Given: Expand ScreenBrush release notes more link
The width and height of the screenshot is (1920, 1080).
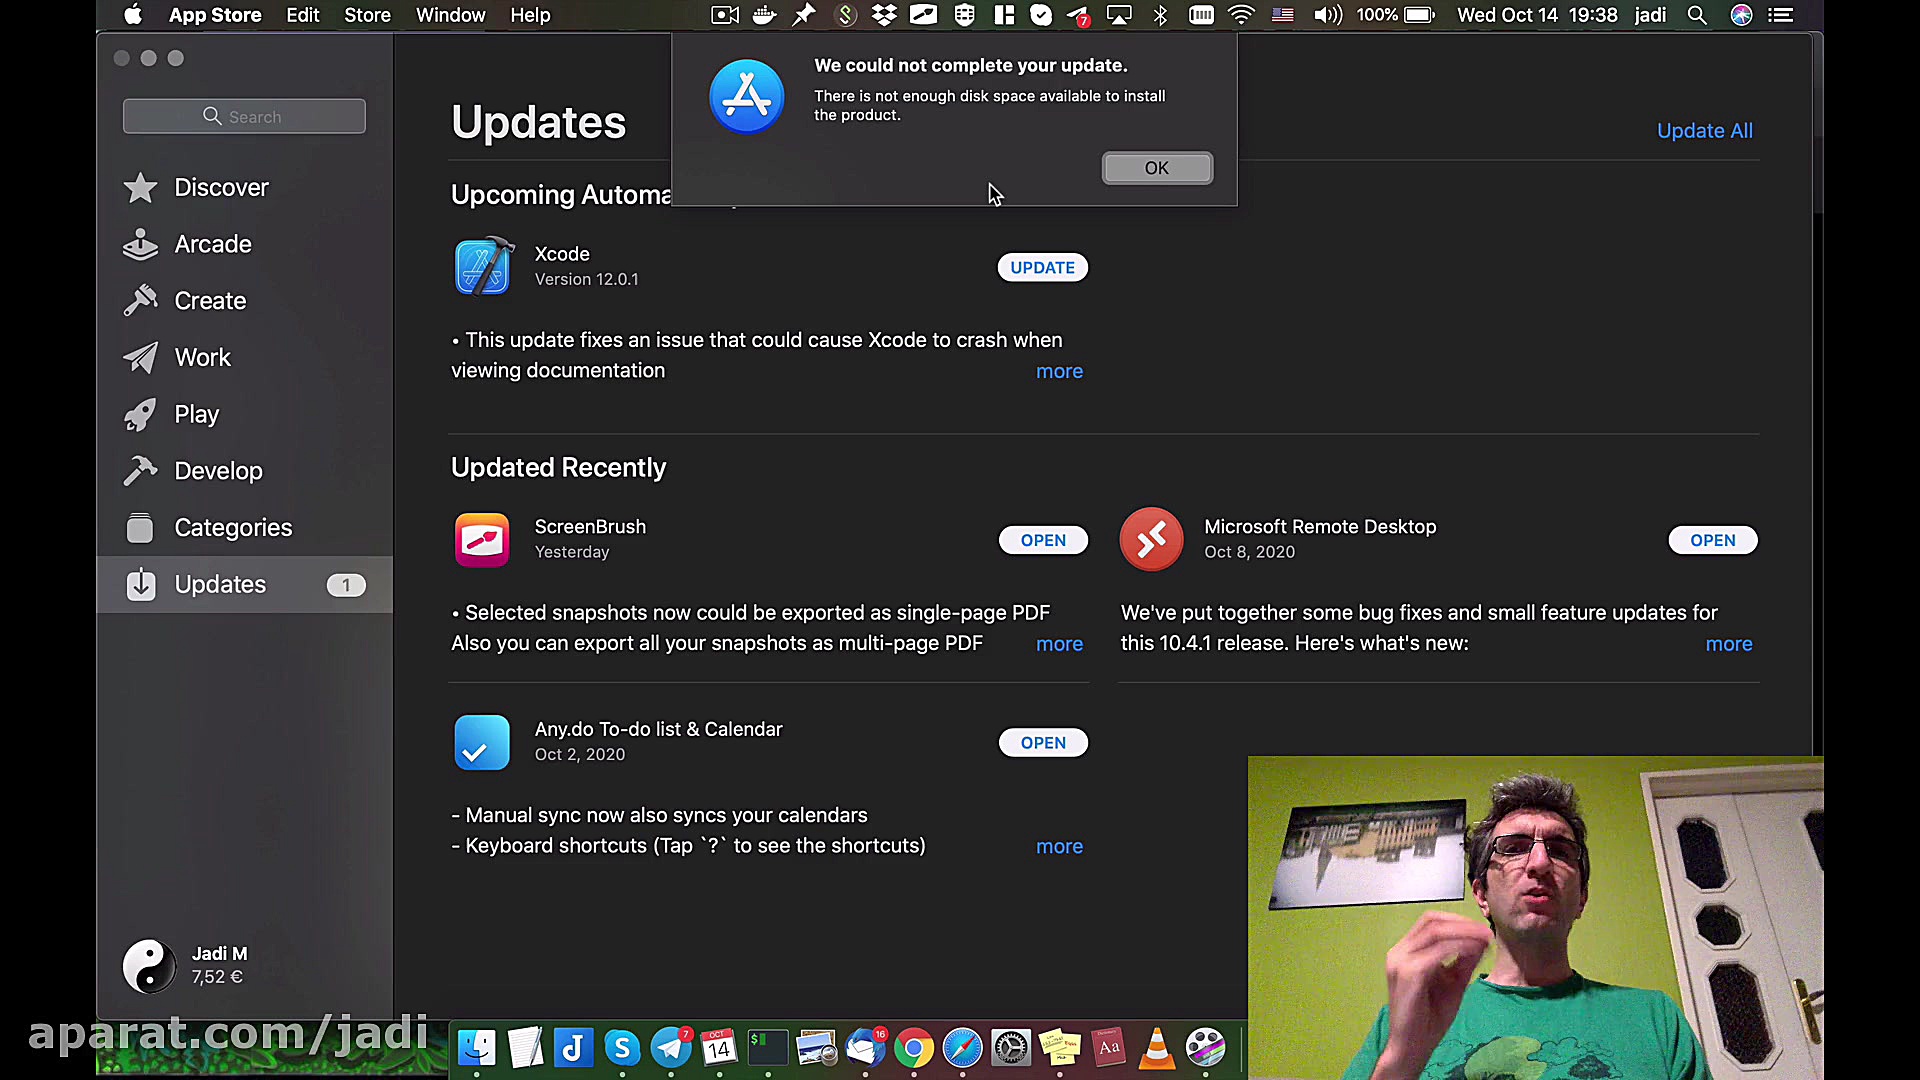Looking at the screenshot, I should click(1059, 644).
